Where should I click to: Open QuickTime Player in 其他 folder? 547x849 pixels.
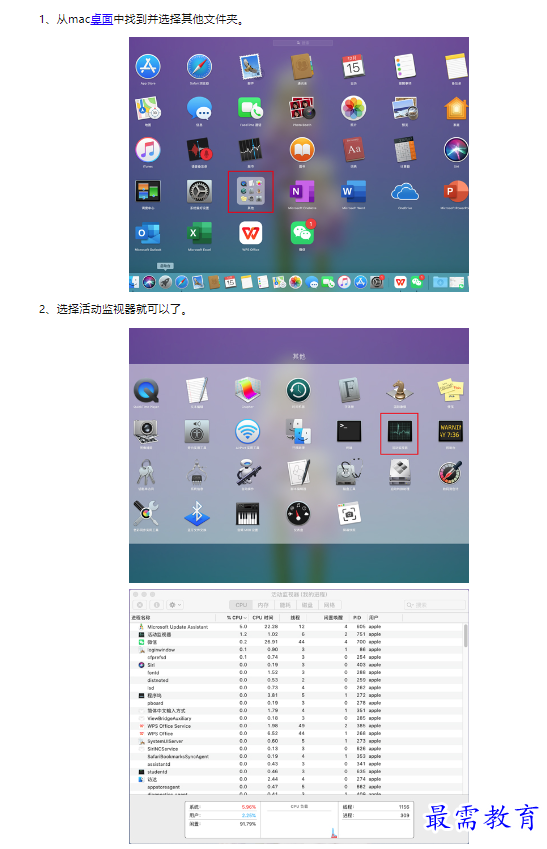146,390
